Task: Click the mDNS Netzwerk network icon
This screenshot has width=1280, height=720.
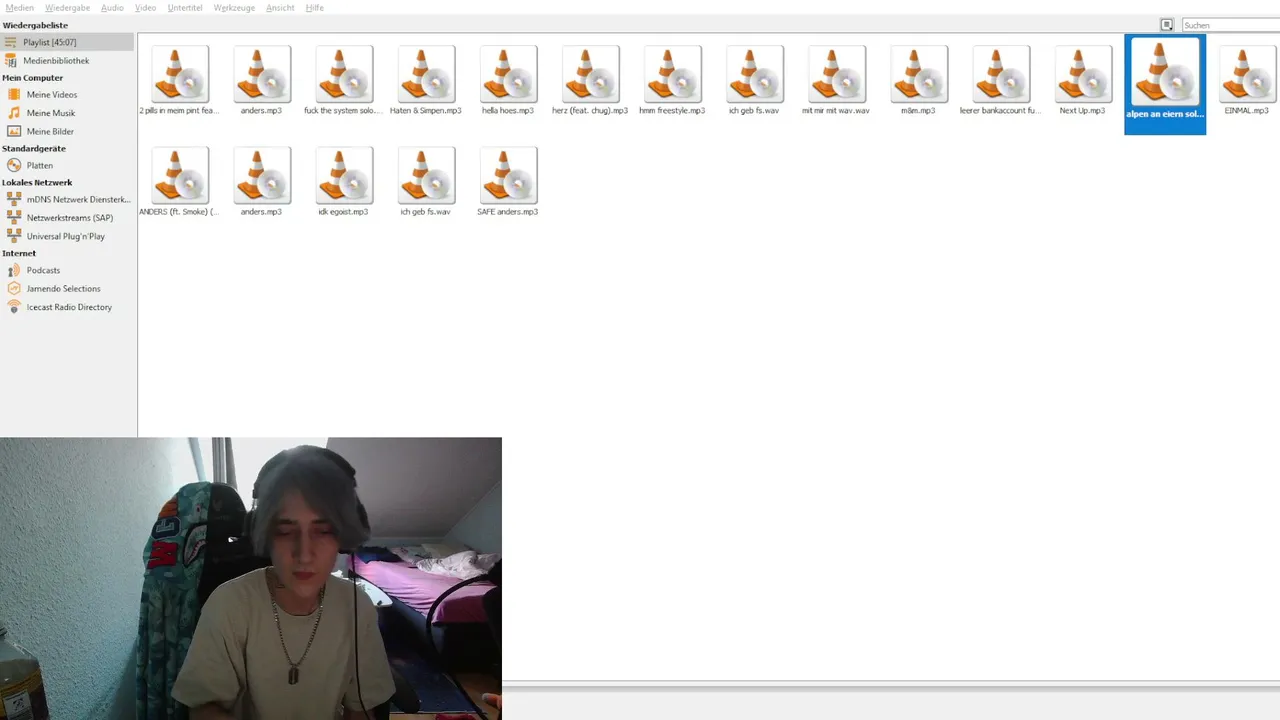Action: [x=14, y=200]
